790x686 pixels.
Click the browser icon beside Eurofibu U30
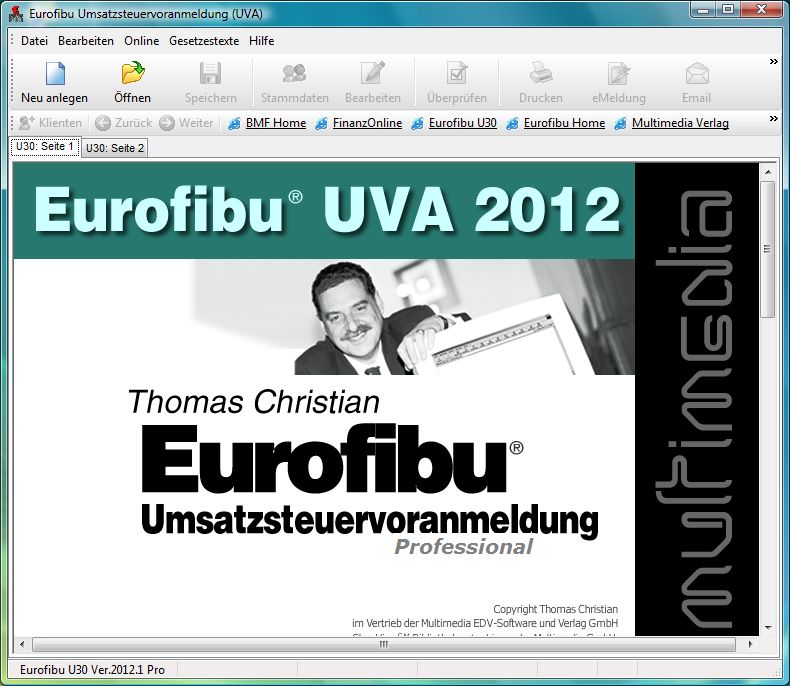pyautogui.click(x=417, y=123)
